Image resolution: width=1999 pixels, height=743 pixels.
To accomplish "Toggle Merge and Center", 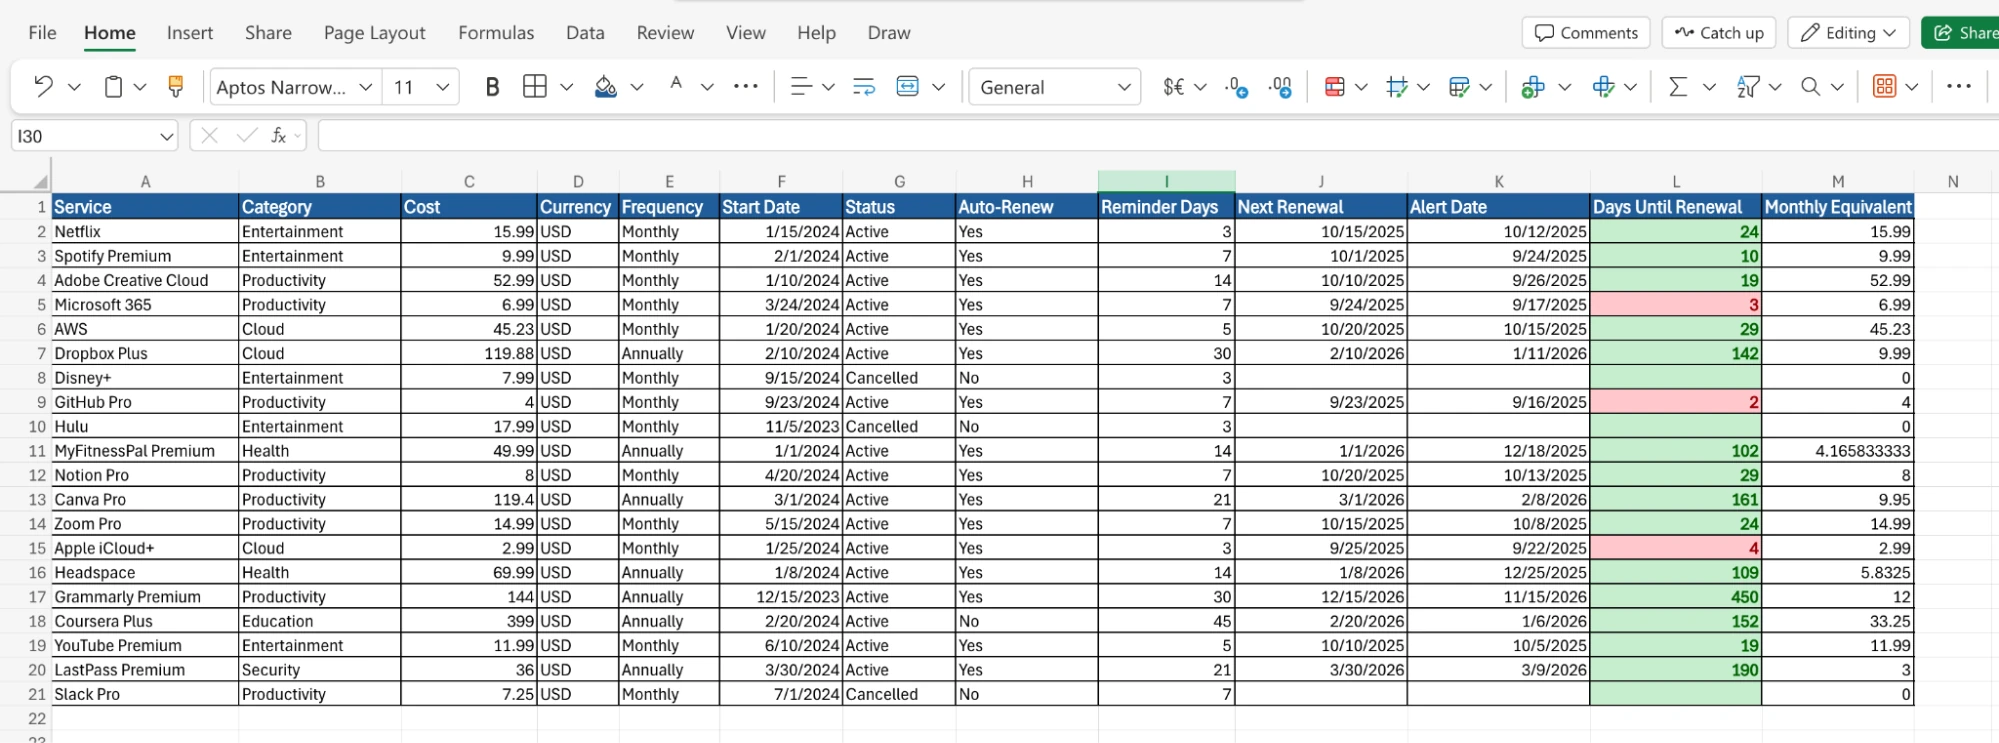I will point(907,87).
